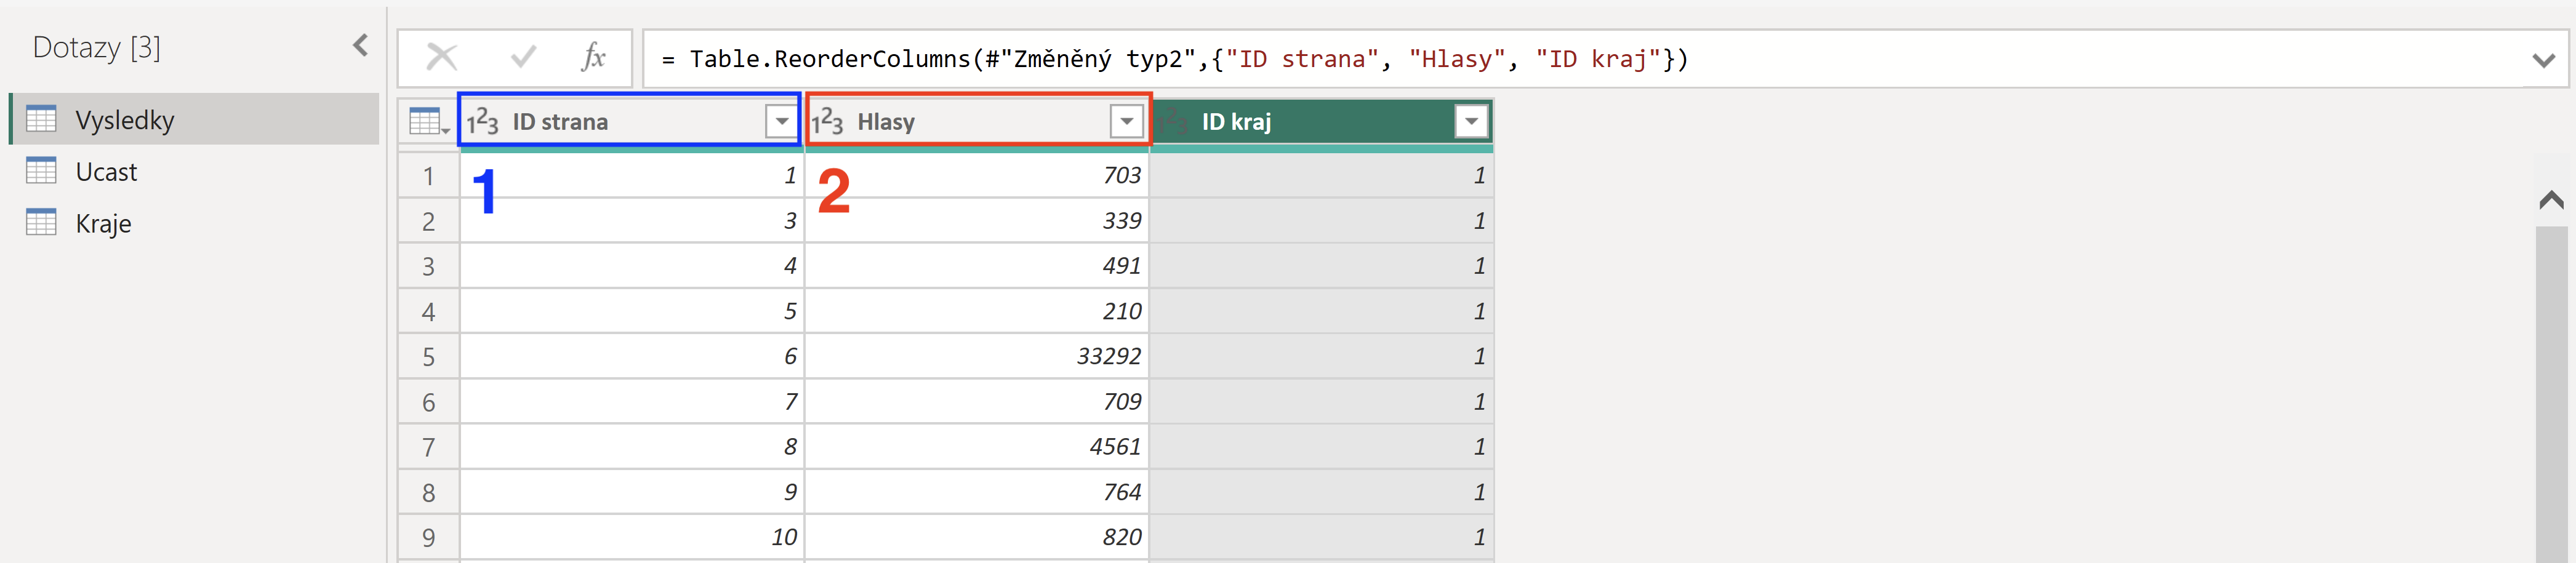Click the Hlasy cell with value 339
This screenshot has height=563, width=2576.
tap(977, 220)
